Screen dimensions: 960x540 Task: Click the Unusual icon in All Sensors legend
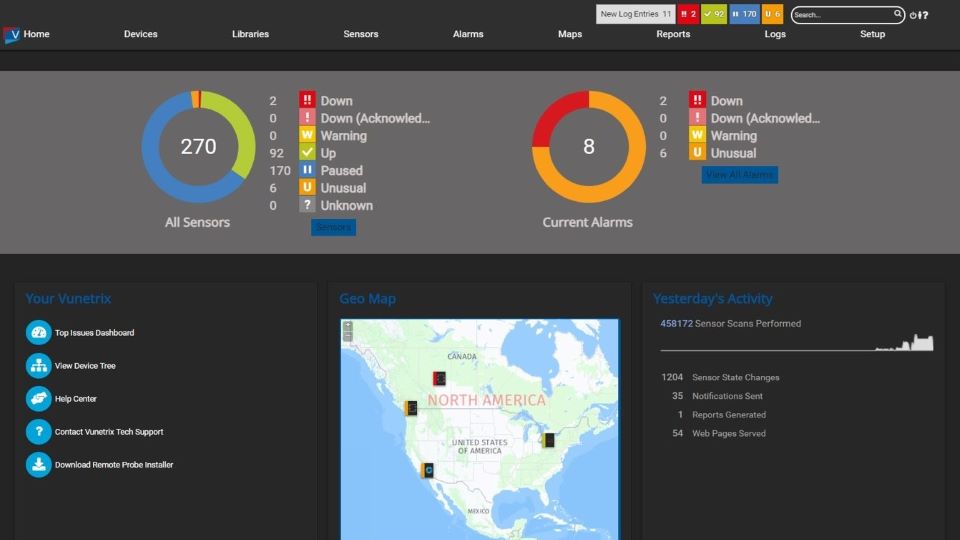pos(307,187)
